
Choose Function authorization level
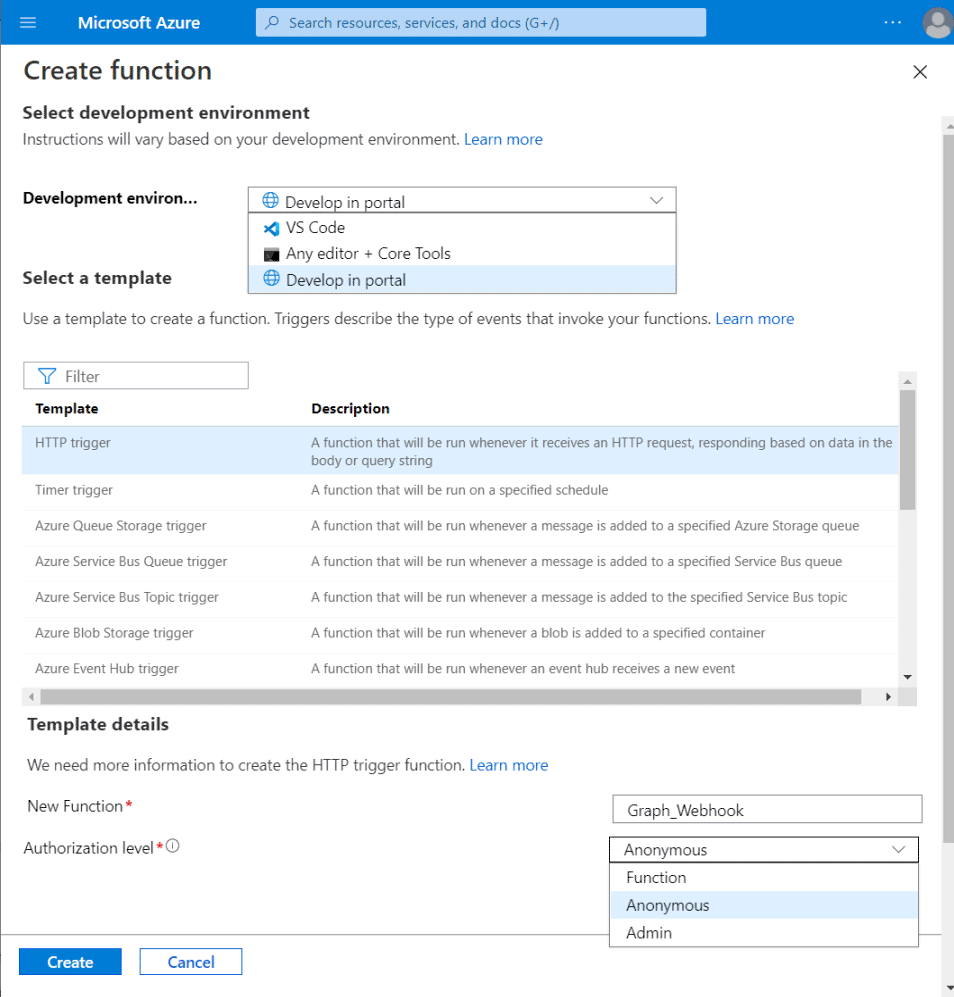click(764, 877)
